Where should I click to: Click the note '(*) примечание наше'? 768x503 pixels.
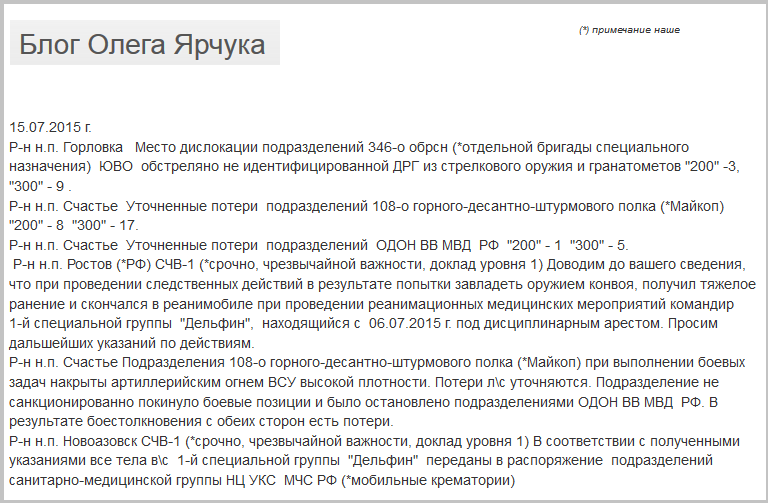click(629, 30)
